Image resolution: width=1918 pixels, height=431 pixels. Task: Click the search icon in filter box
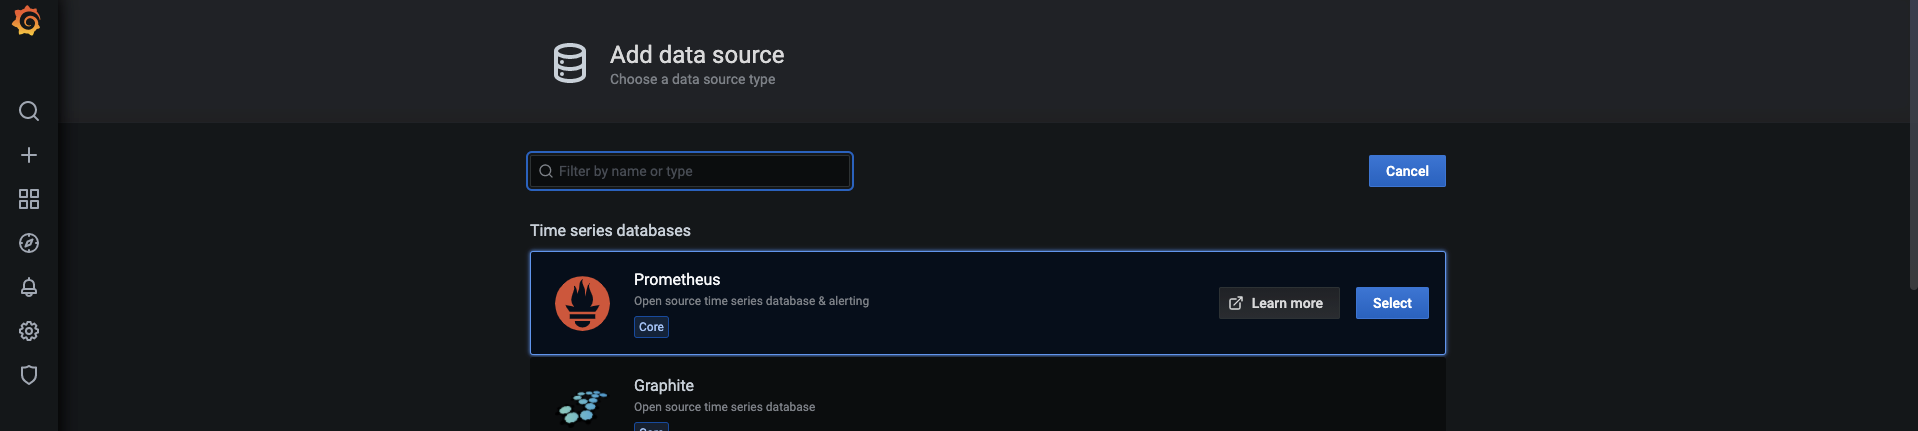click(x=546, y=171)
